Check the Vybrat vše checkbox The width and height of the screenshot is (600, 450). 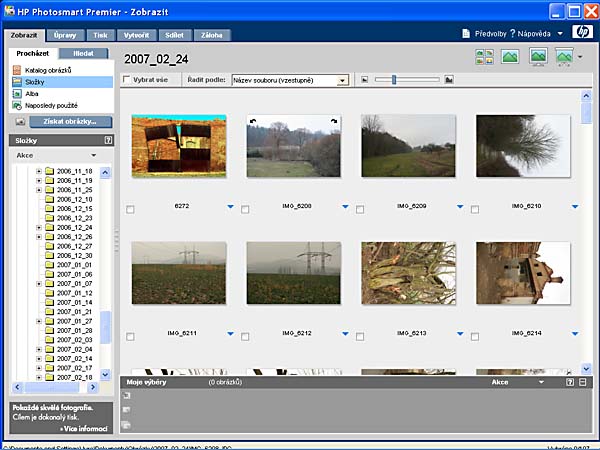point(126,80)
